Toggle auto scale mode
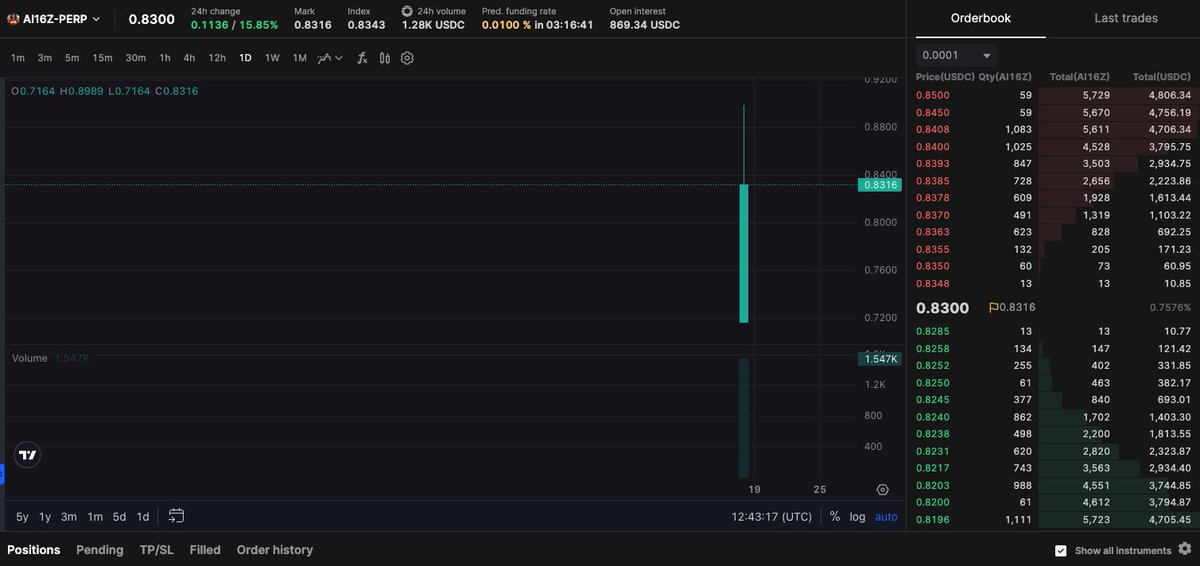Viewport: 1200px width, 566px height. [886, 517]
